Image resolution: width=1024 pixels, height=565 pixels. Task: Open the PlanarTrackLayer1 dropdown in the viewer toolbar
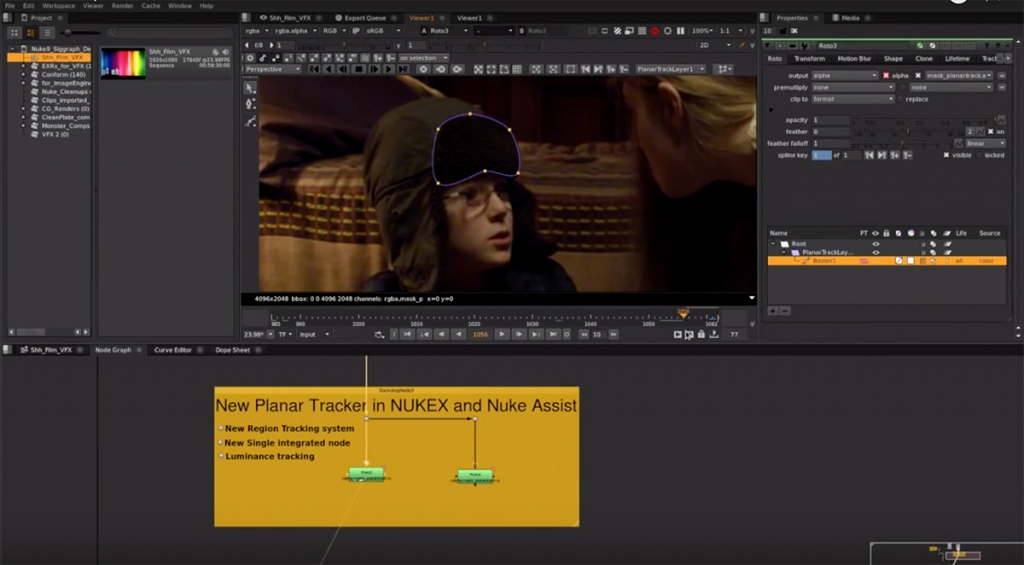(670, 69)
